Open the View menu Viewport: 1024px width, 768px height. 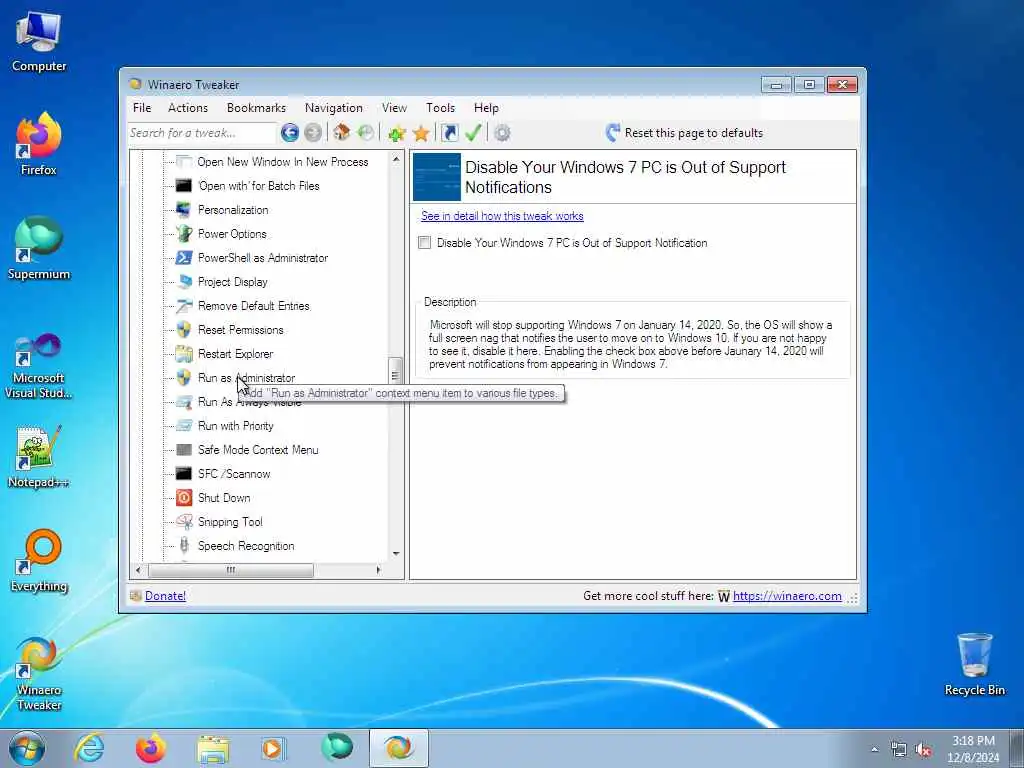coord(394,108)
